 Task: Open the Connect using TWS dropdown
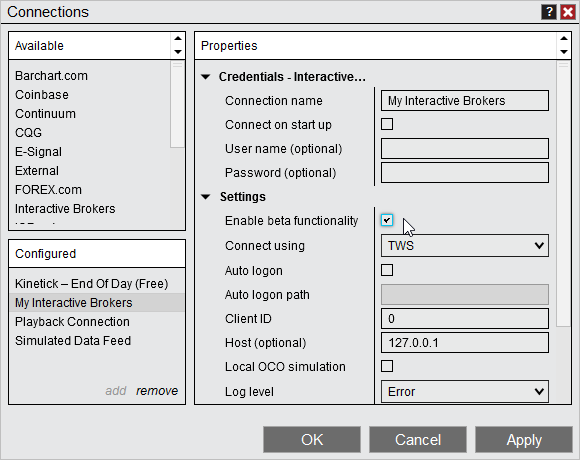click(x=465, y=246)
